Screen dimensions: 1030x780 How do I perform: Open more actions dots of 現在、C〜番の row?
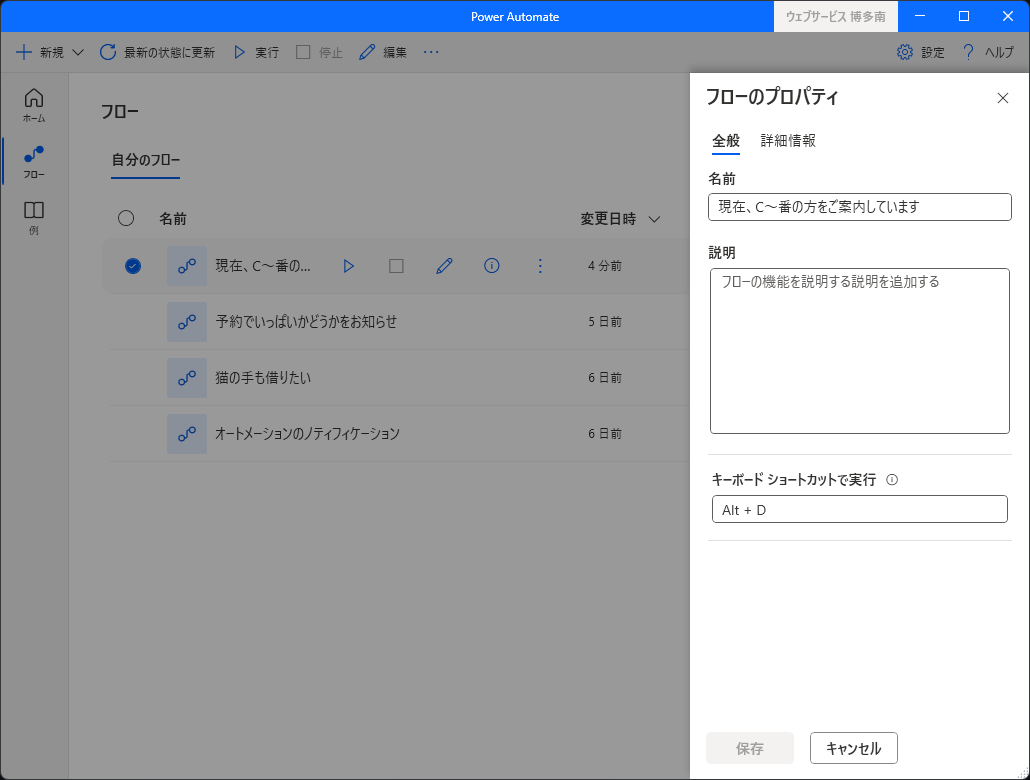pos(540,266)
